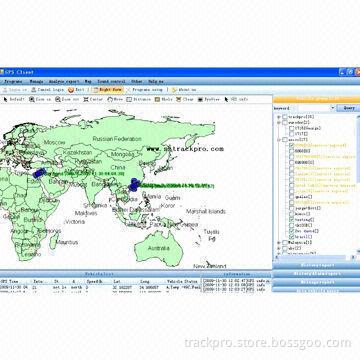Viewport: 360px width, 360px height.
Task: Click the blue vehicle marker near Egypt
Action: (x=40, y=173)
